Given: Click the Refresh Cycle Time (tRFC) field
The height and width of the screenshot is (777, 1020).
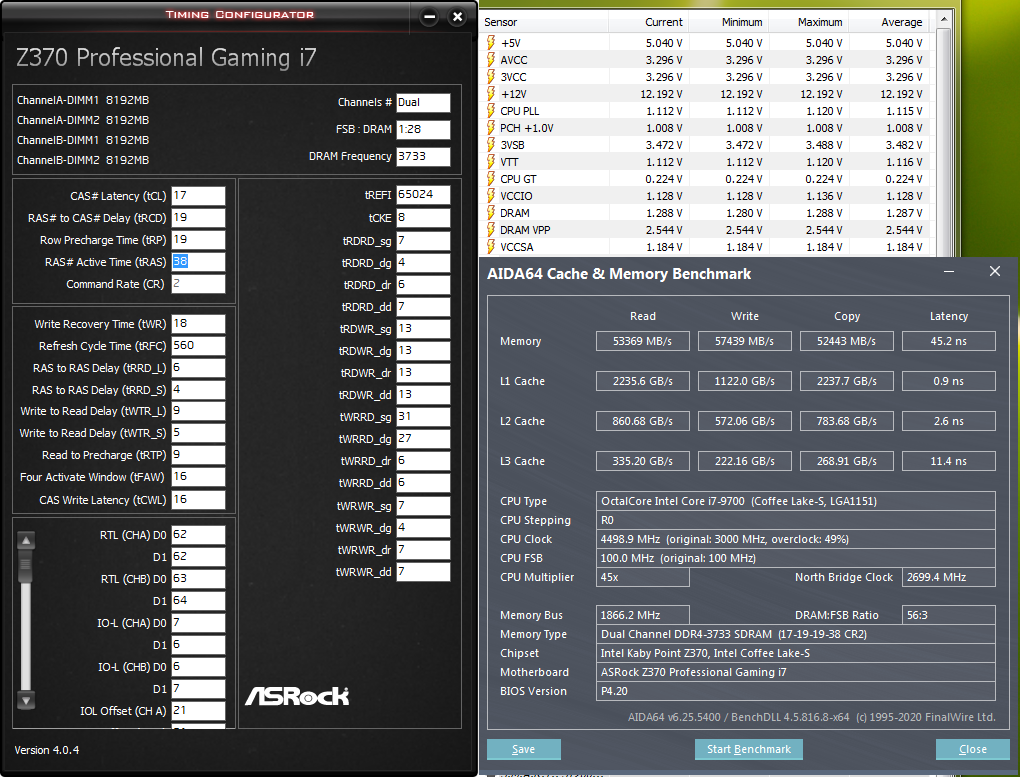Looking at the screenshot, I should pos(198,346).
